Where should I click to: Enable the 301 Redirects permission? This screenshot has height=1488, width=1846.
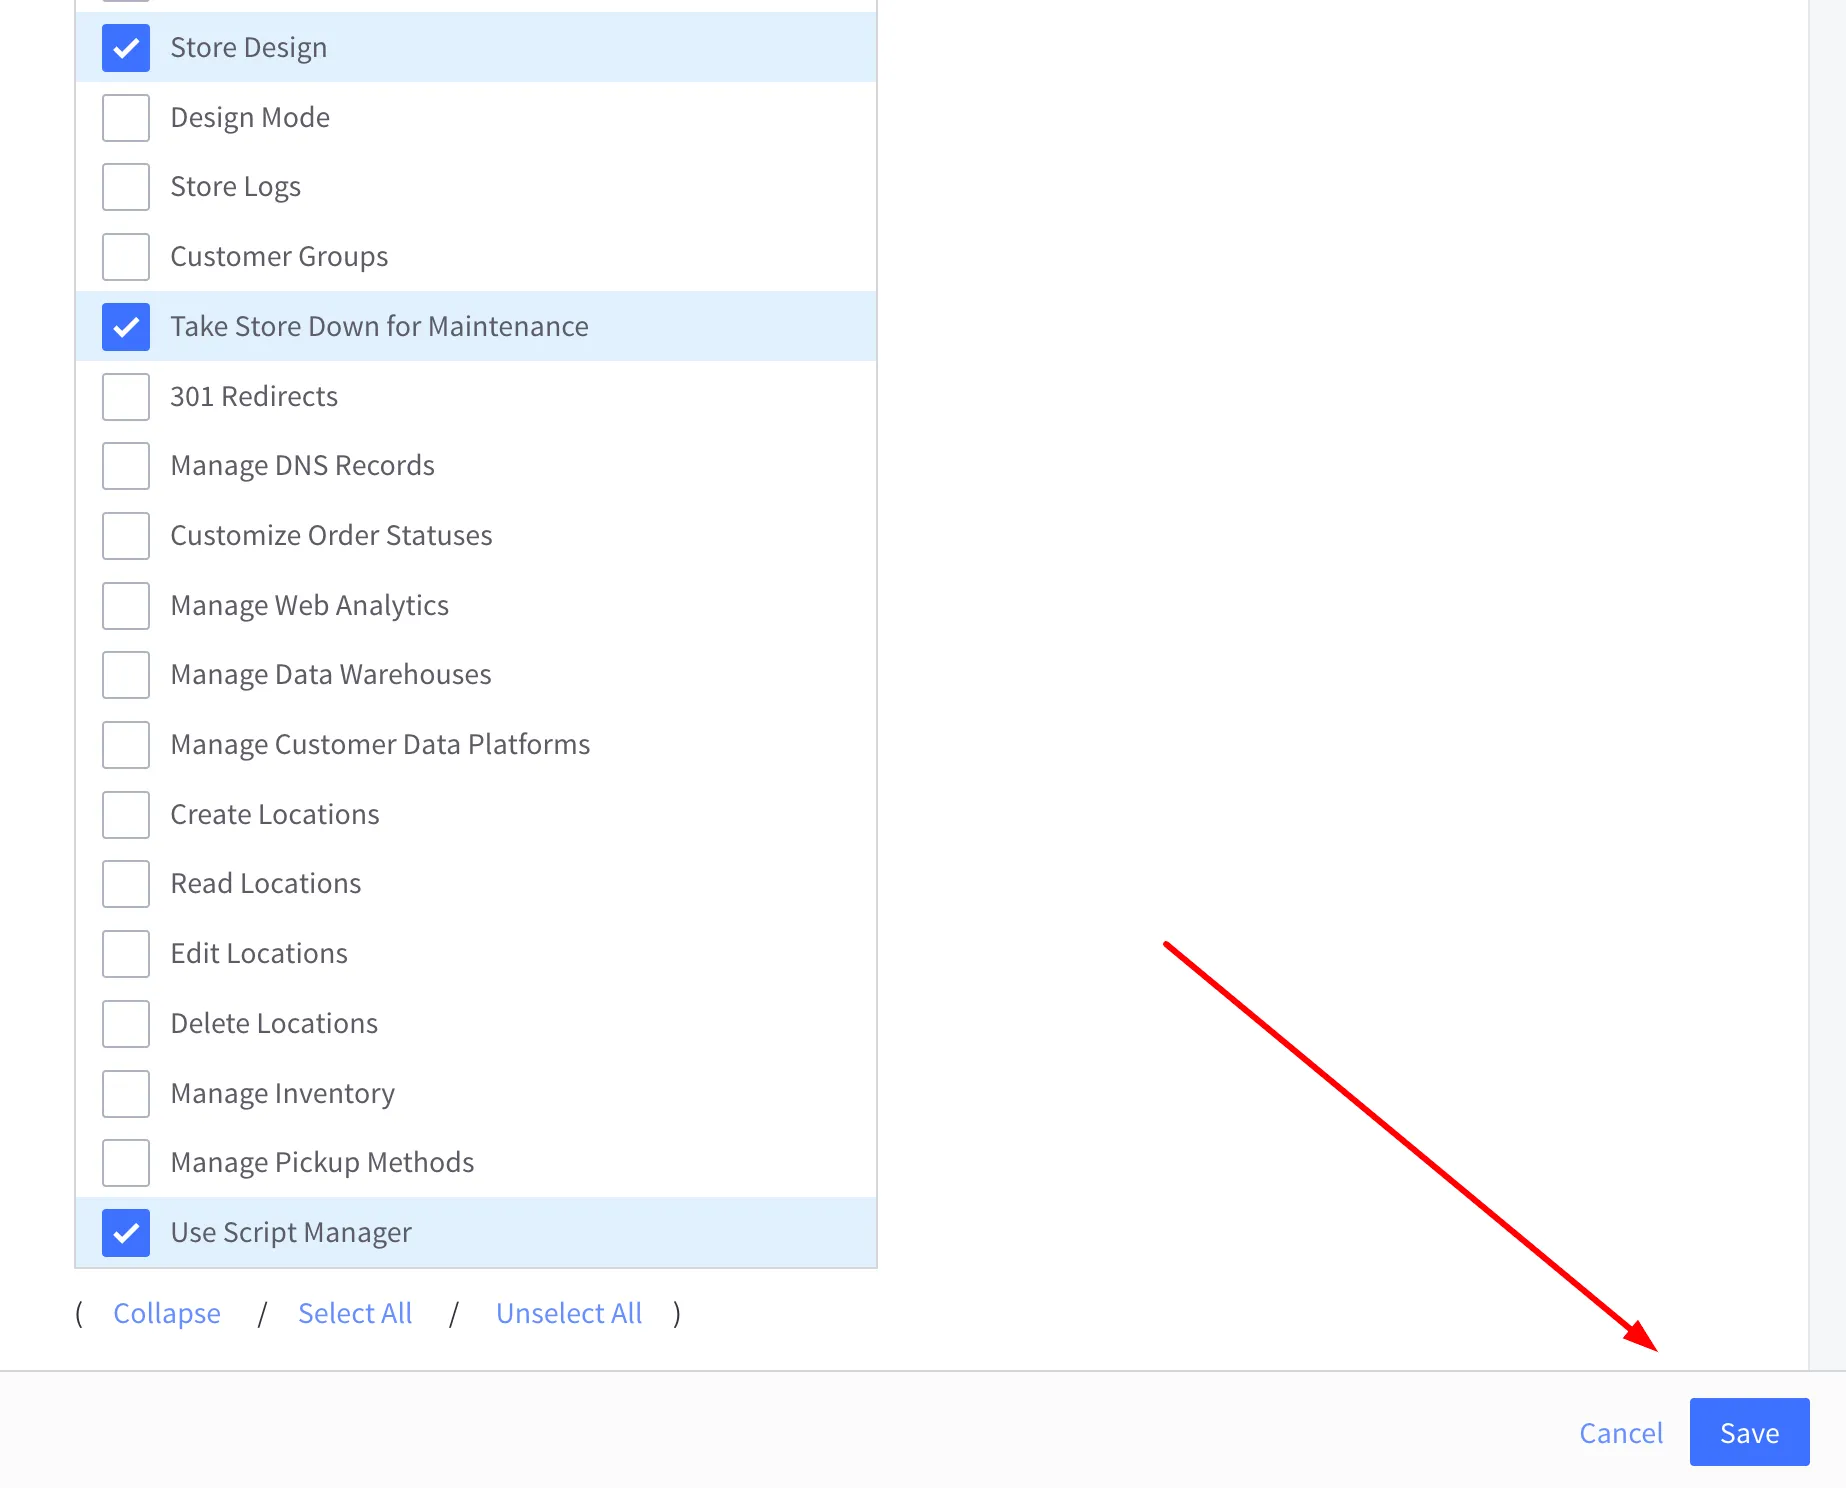point(126,397)
